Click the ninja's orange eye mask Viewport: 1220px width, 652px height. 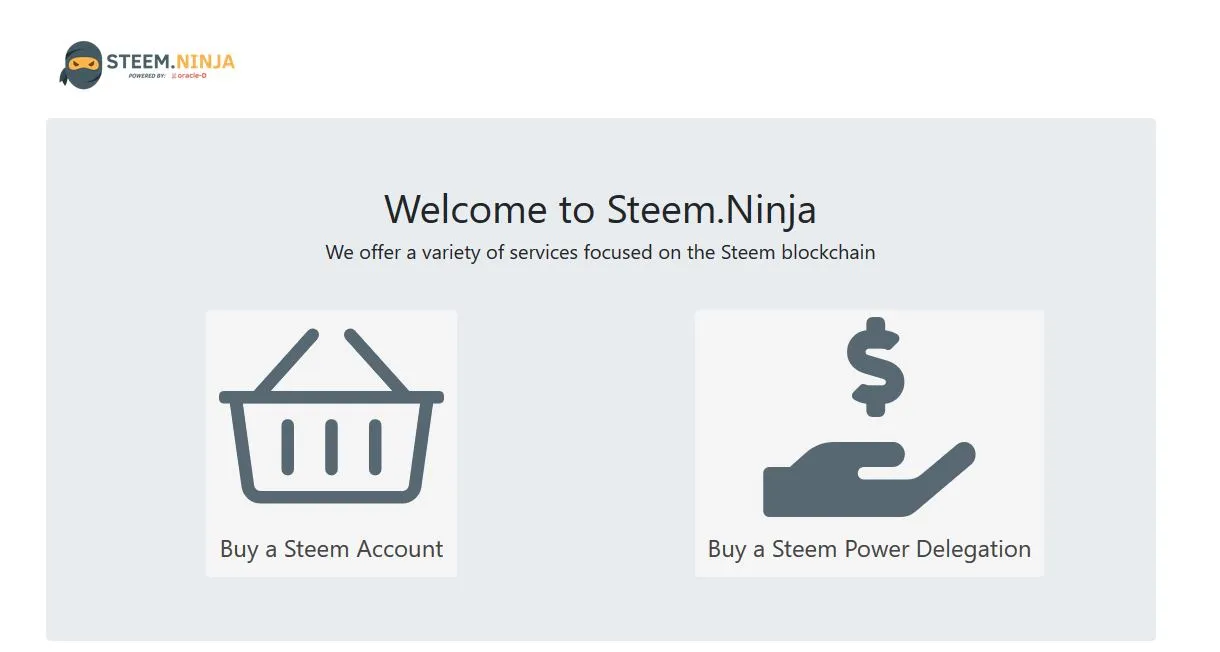pos(83,62)
